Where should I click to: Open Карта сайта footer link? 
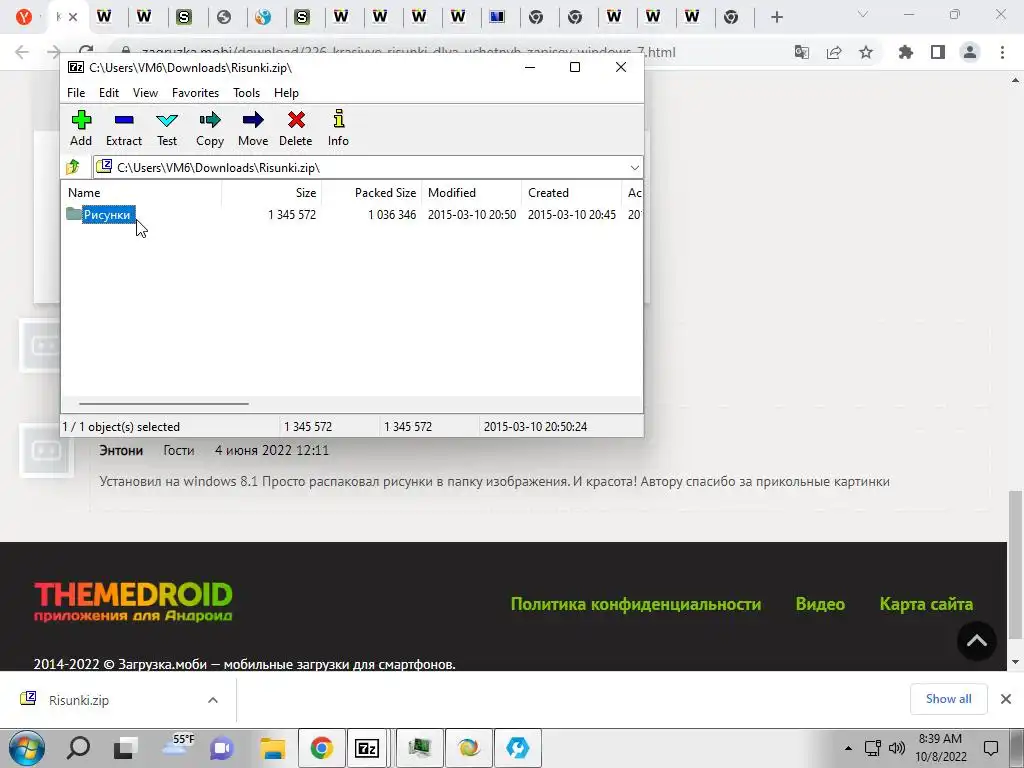(926, 604)
